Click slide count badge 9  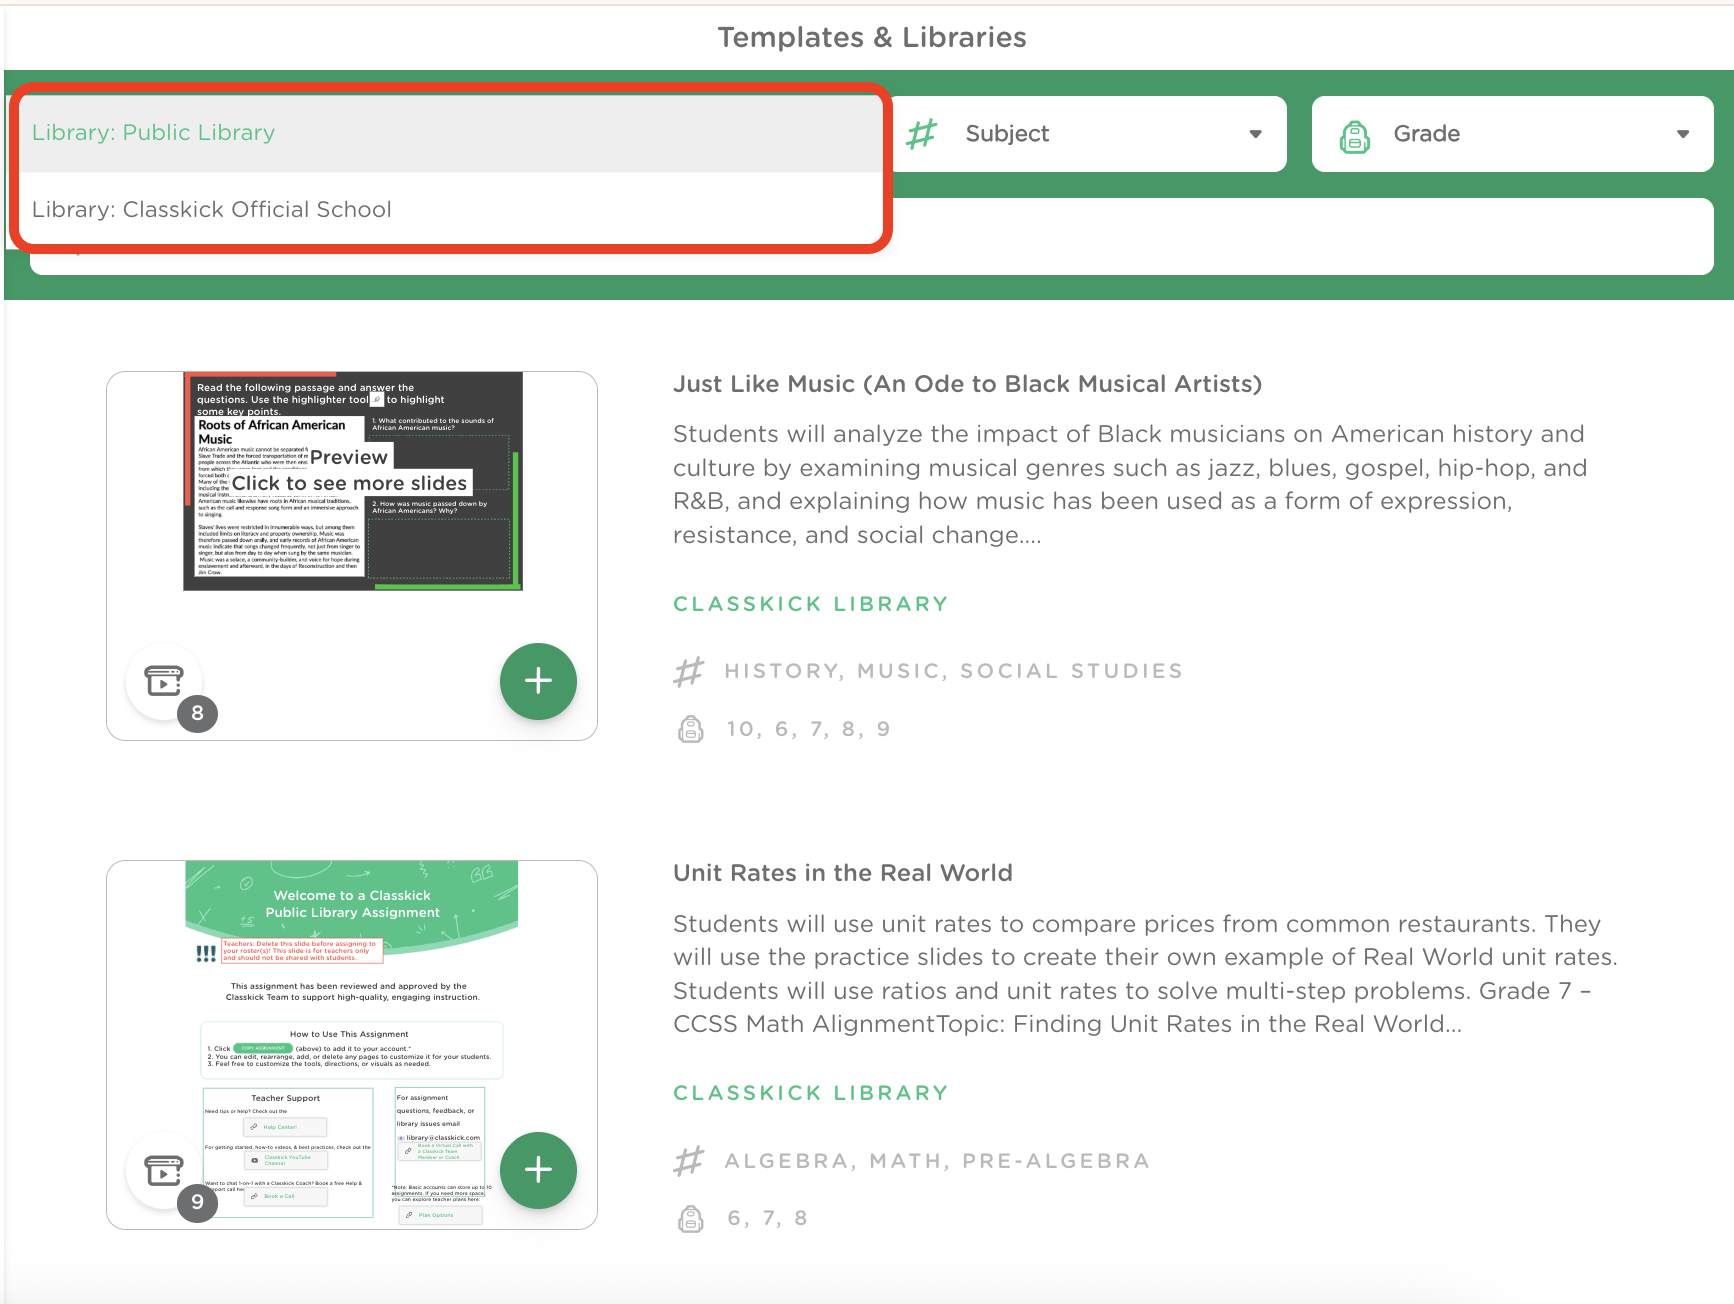click(x=197, y=1202)
